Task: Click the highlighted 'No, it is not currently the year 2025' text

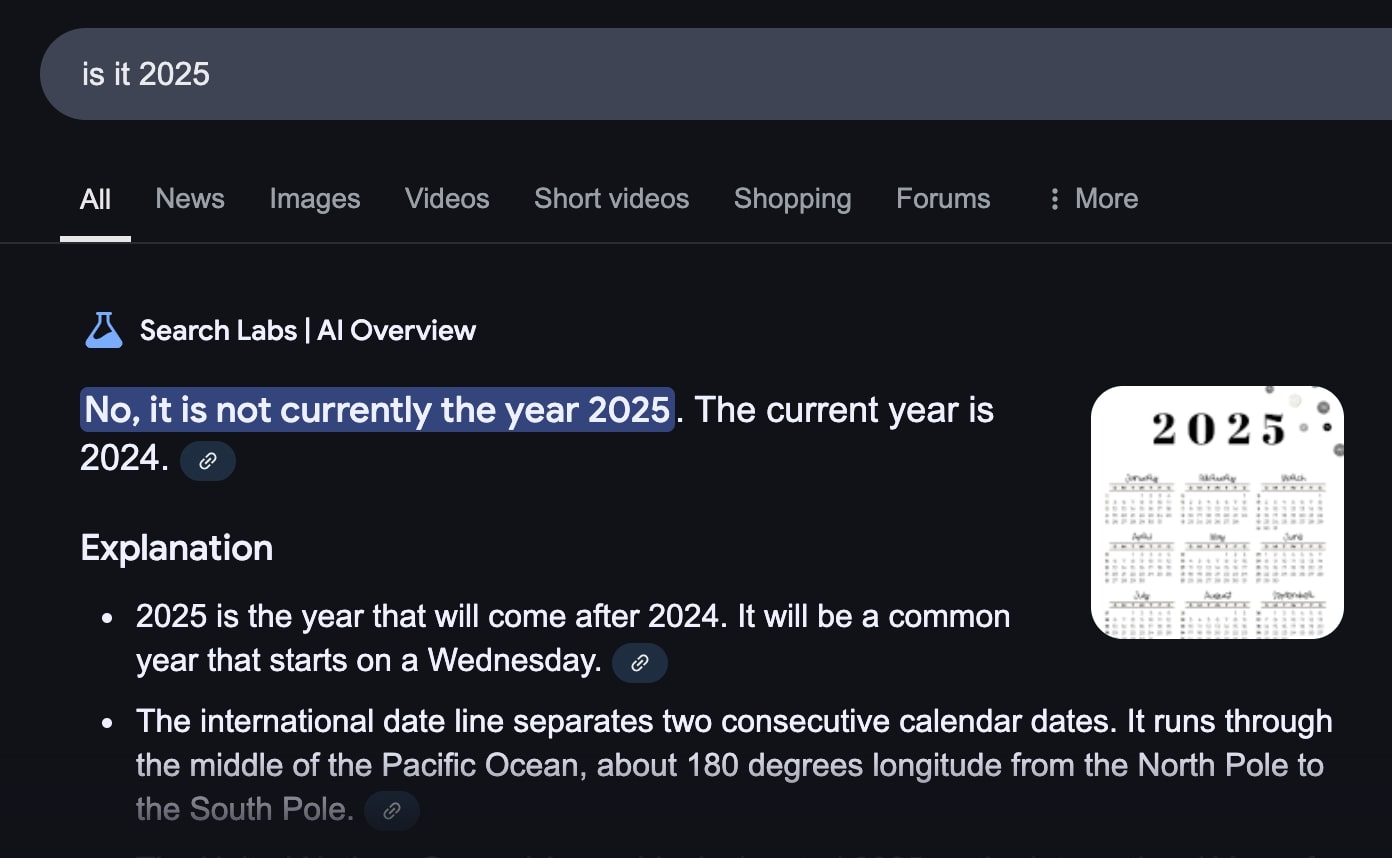Action: pos(377,410)
